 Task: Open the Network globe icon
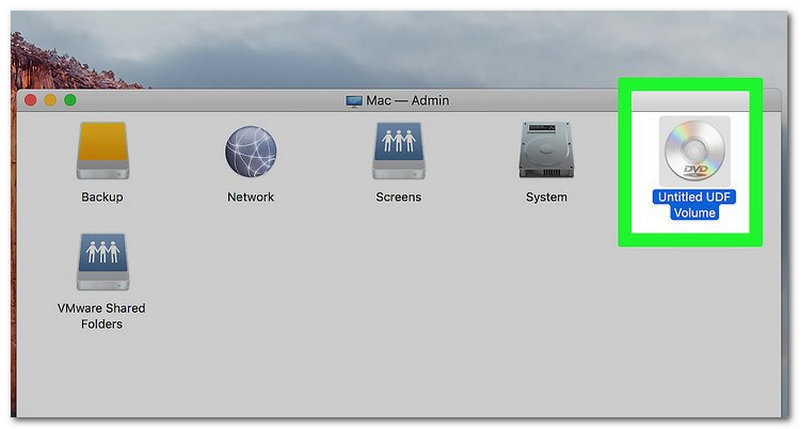pyautogui.click(x=251, y=152)
